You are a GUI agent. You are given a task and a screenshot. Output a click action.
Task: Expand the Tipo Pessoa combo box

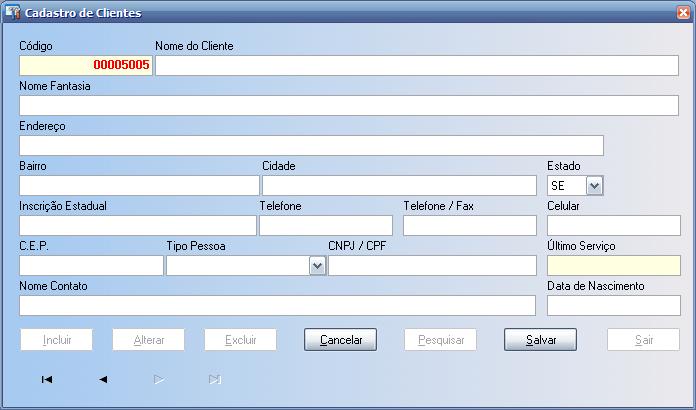tap(317, 266)
